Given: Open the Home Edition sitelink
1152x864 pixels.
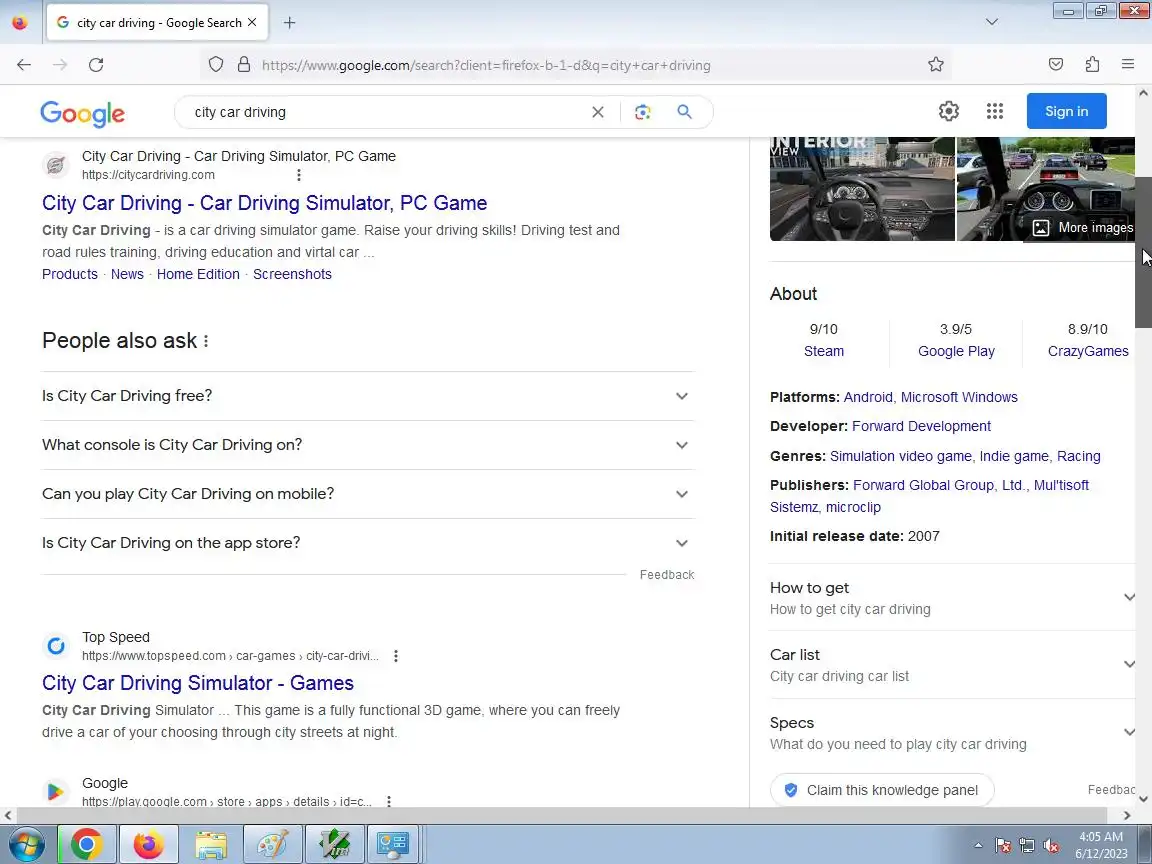Looking at the screenshot, I should pos(198,274).
